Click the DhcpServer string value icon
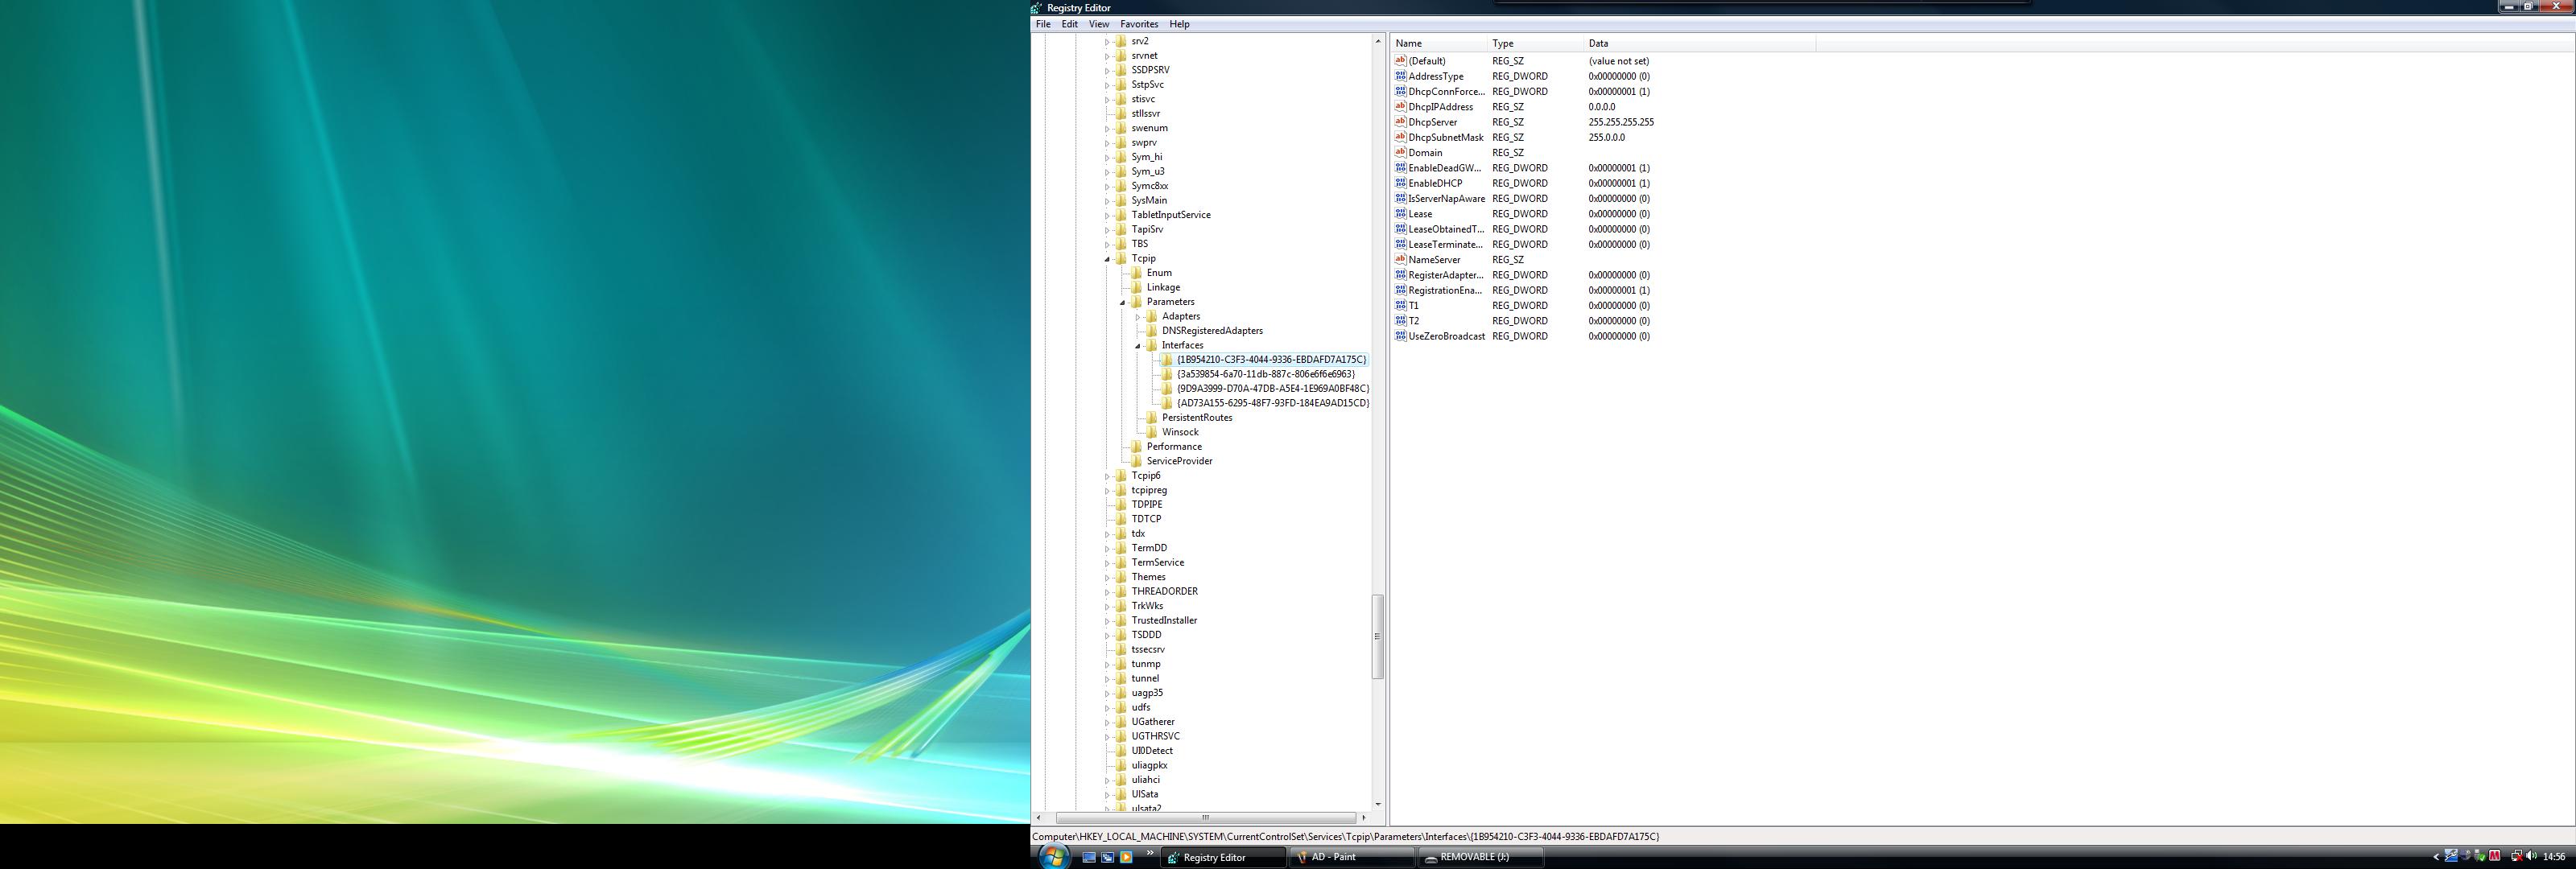Viewport: 2576px width, 869px height. [1401, 122]
